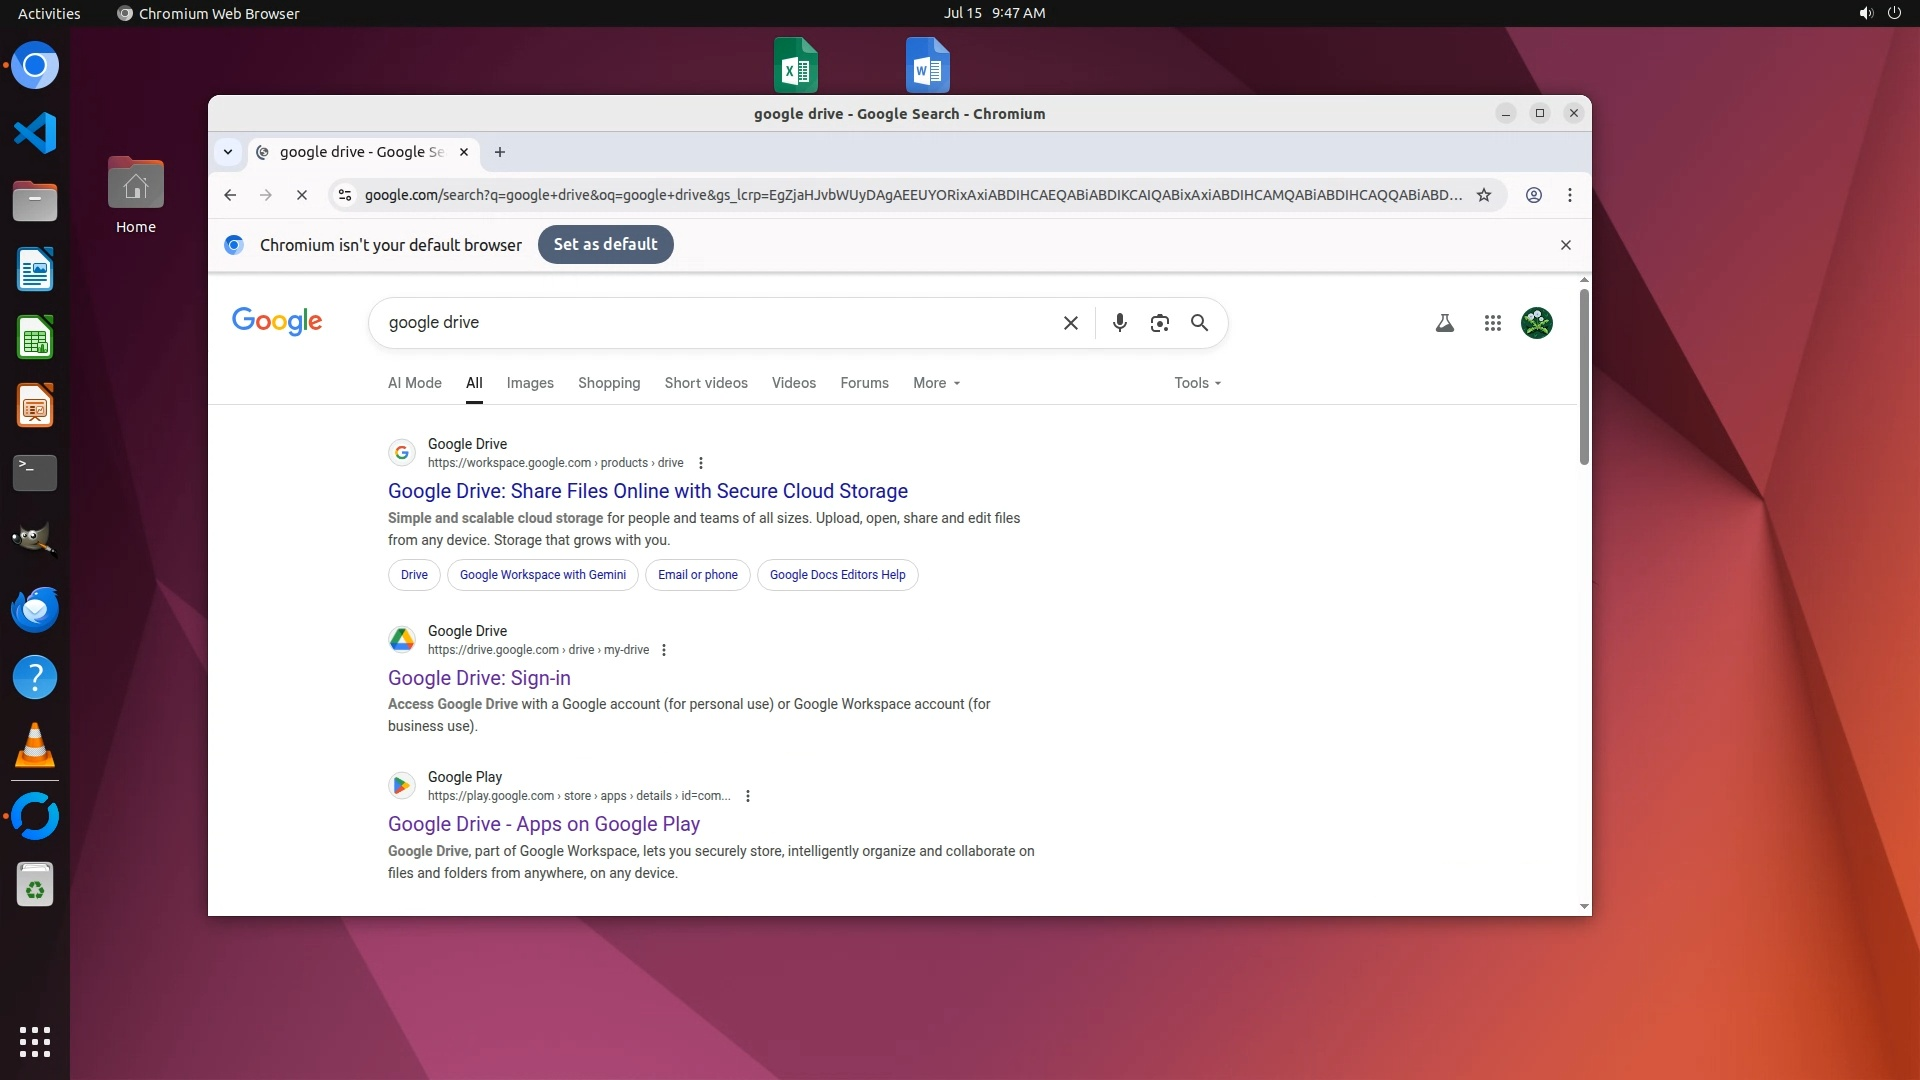Switch to AI Mode tab
This screenshot has height=1080, width=1920.
click(414, 383)
